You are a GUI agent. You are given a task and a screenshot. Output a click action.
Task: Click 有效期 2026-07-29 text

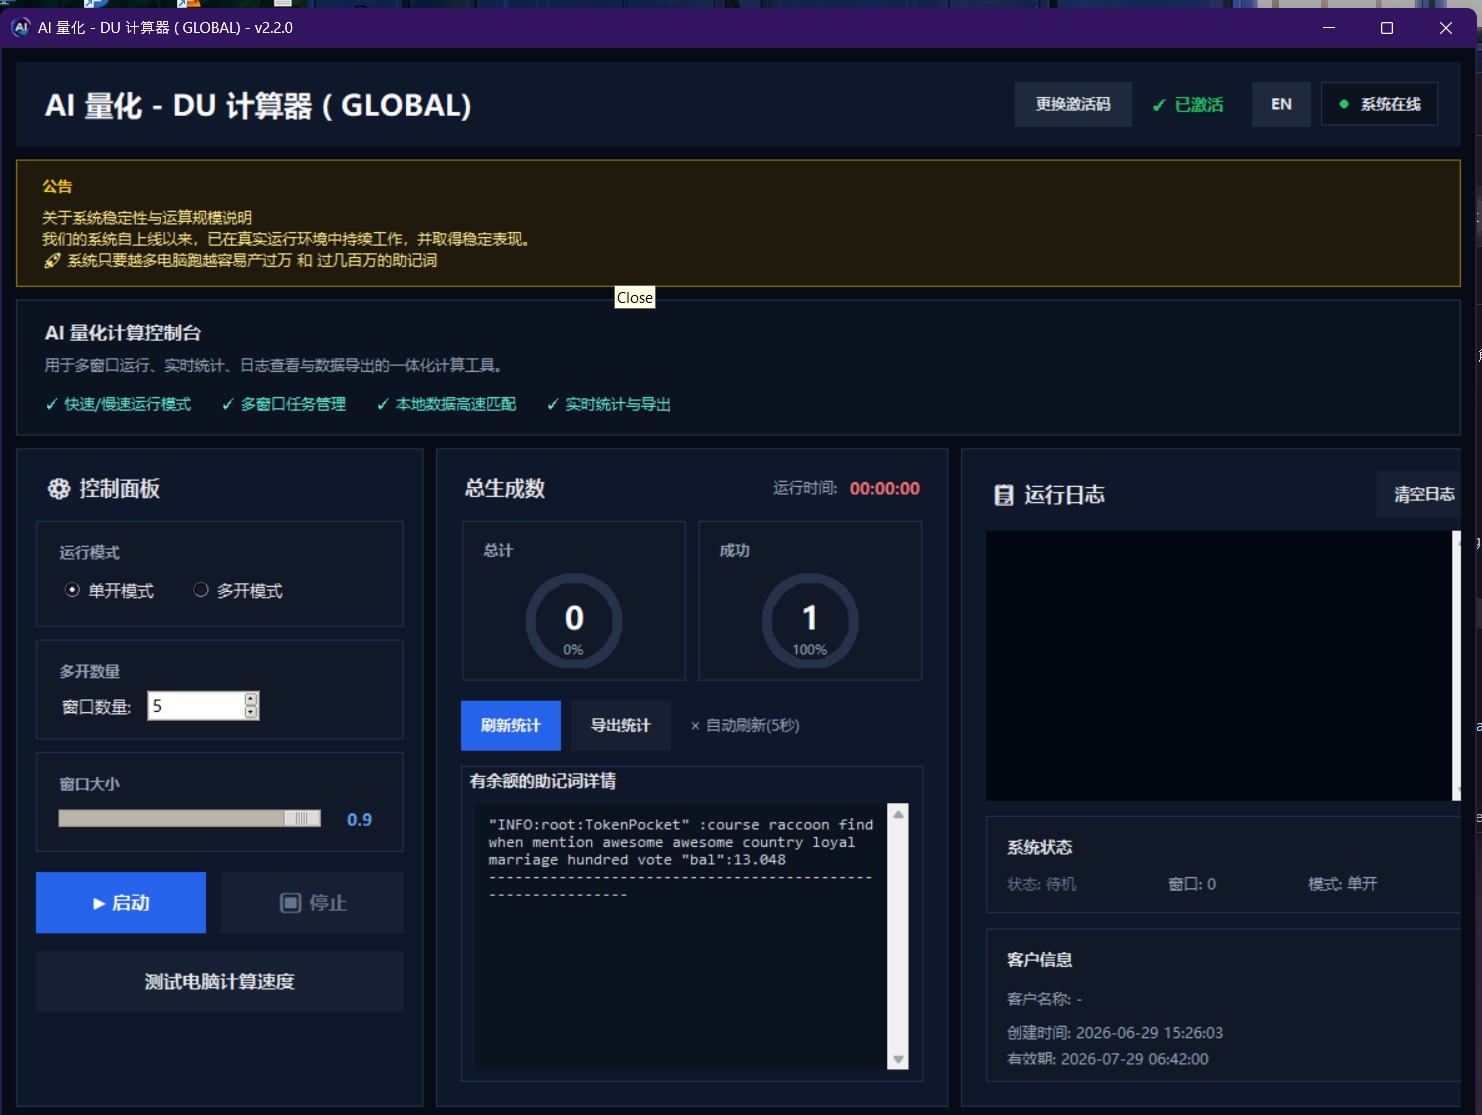click(x=1107, y=1059)
